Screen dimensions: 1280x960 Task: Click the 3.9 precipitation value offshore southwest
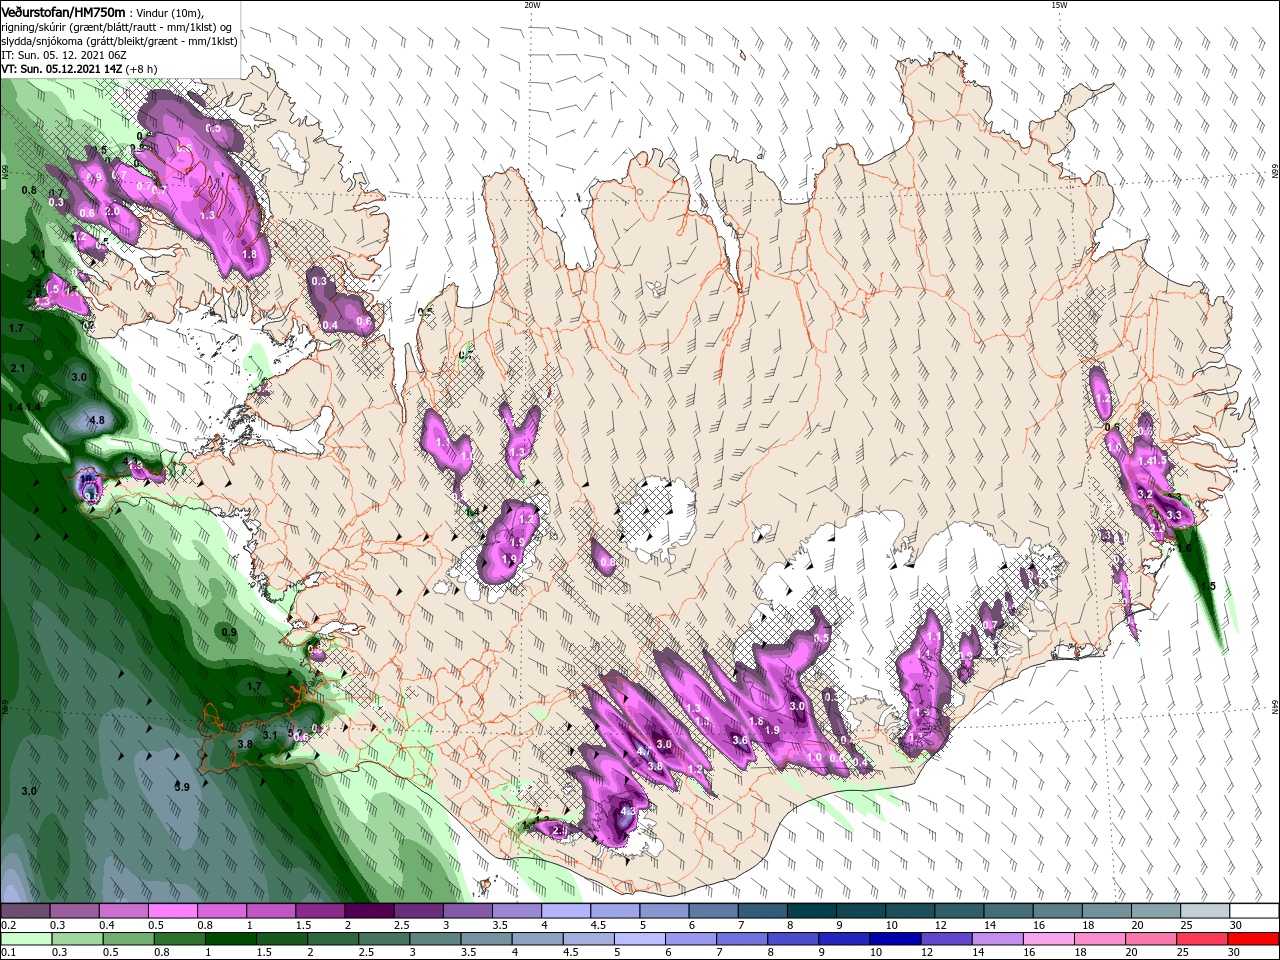point(182,787)
